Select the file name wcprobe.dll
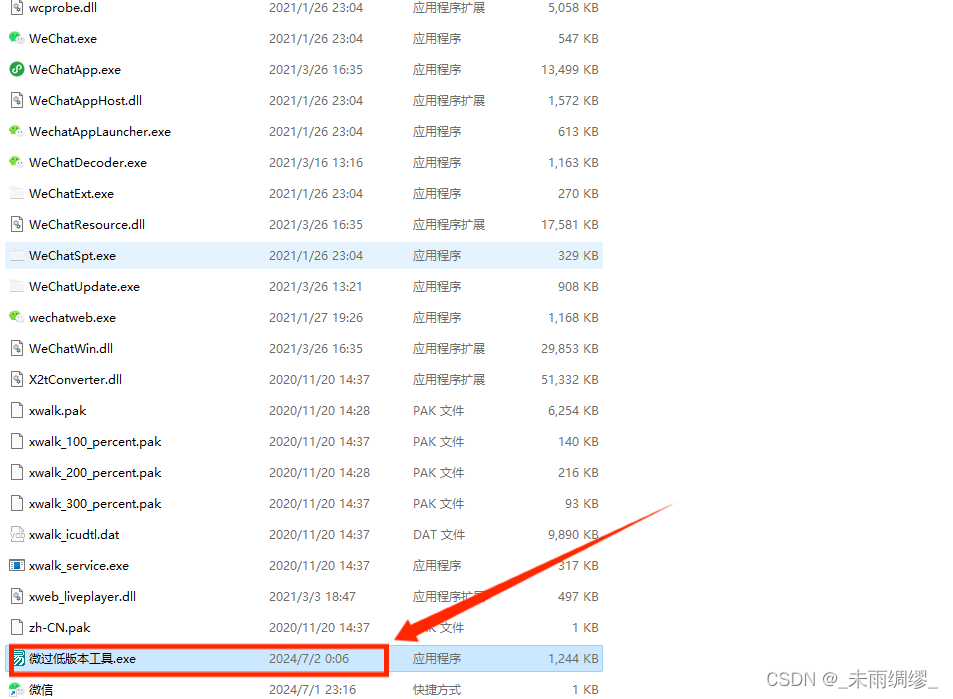This screenshot has height=699, width=953. click(63, 8)
